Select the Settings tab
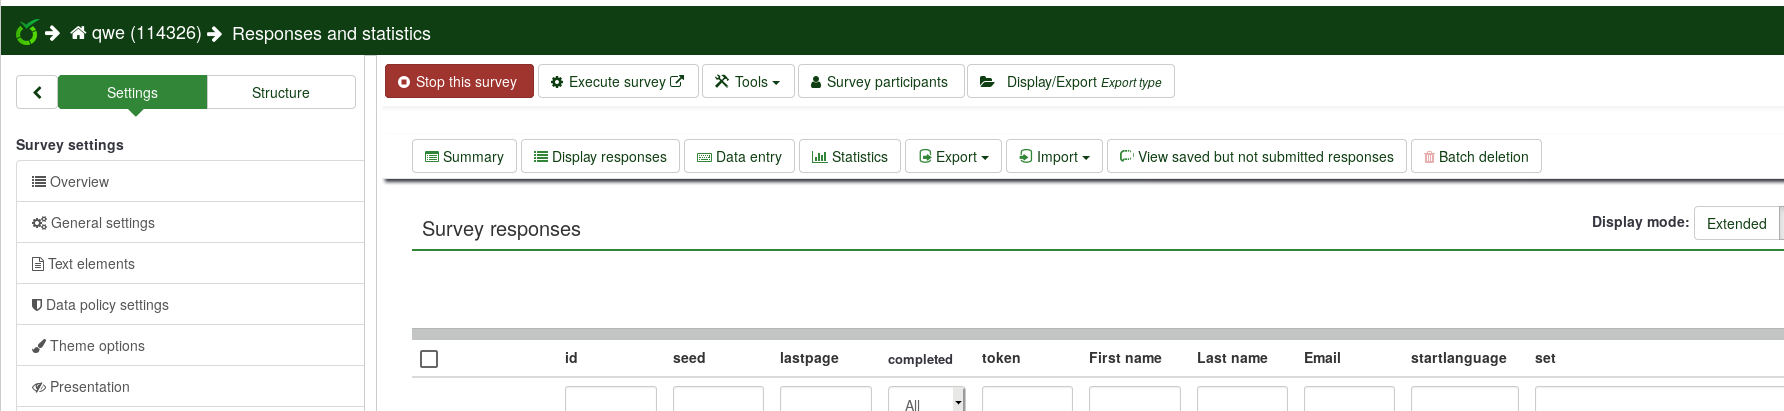Screen dimensions: 1784x411 (x=132, y=92)
